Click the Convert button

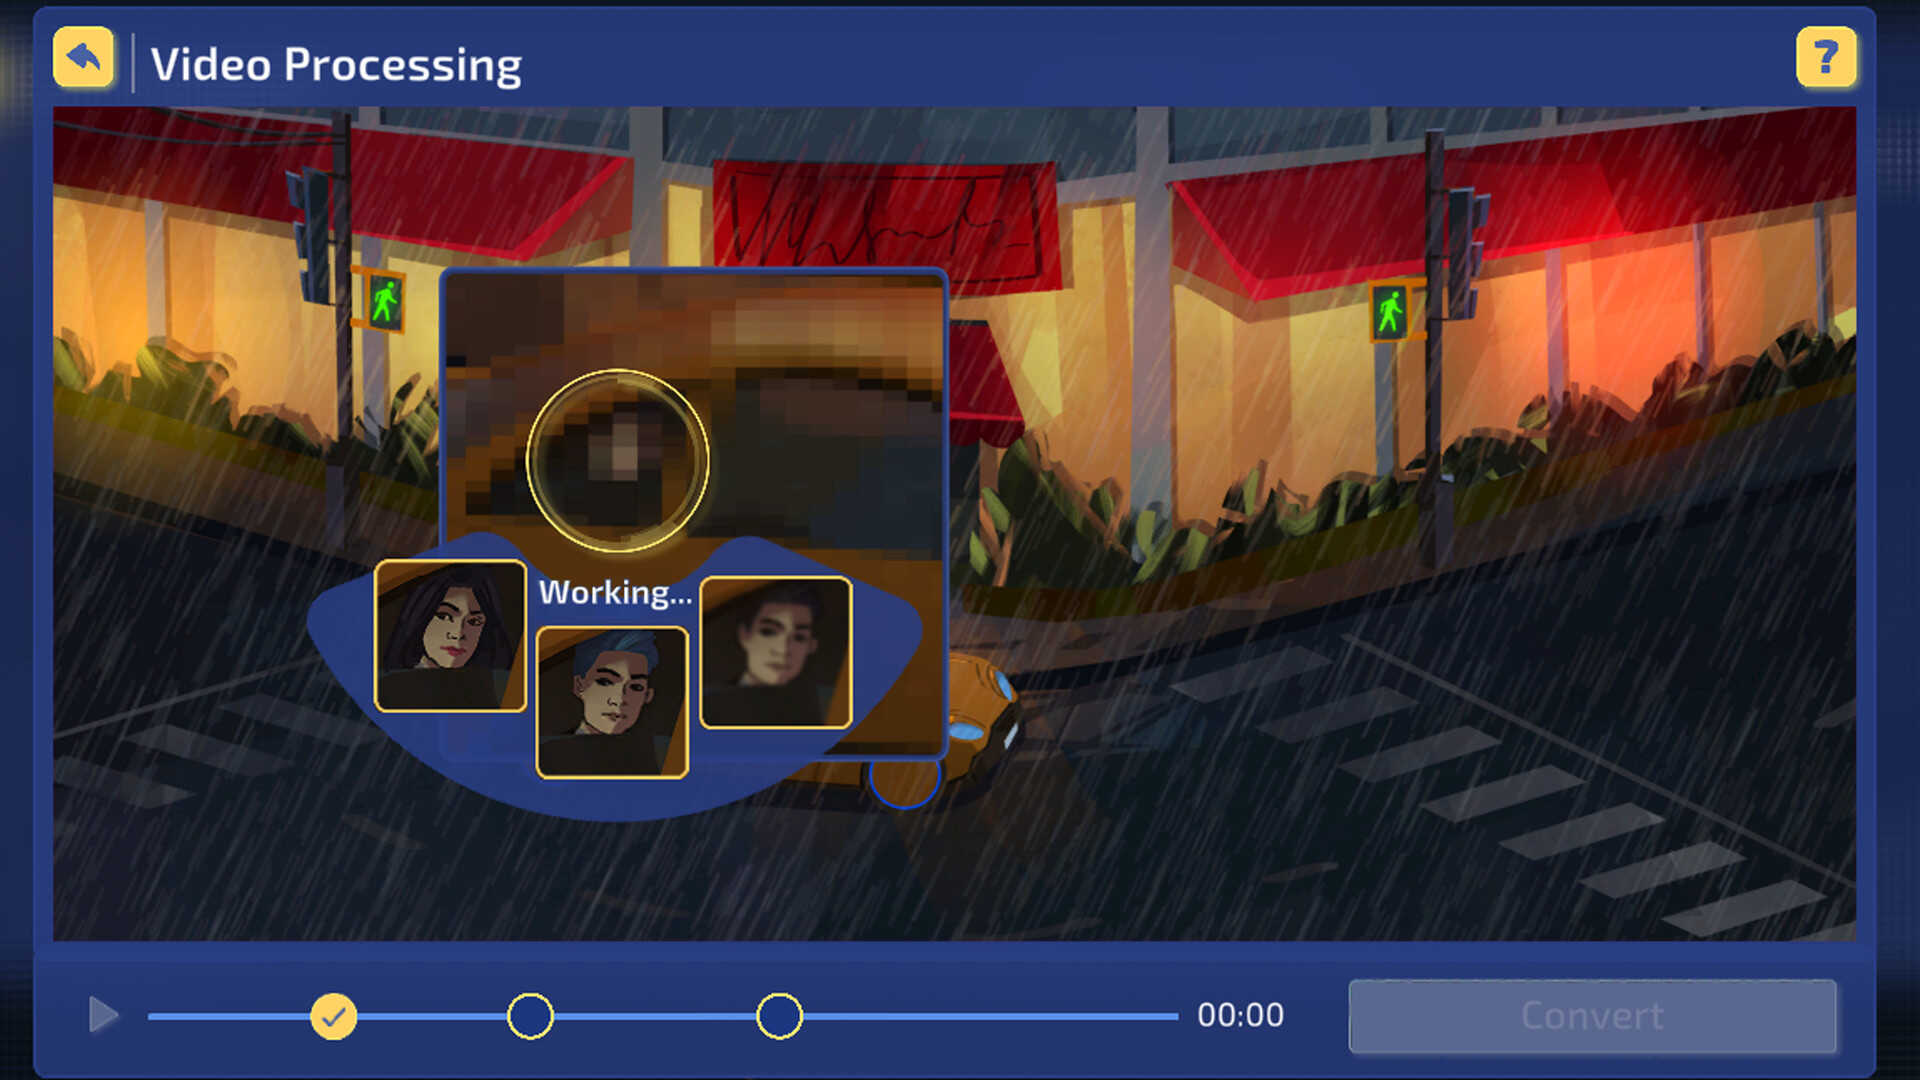pyautogui.click(x=1592, y=1014)
